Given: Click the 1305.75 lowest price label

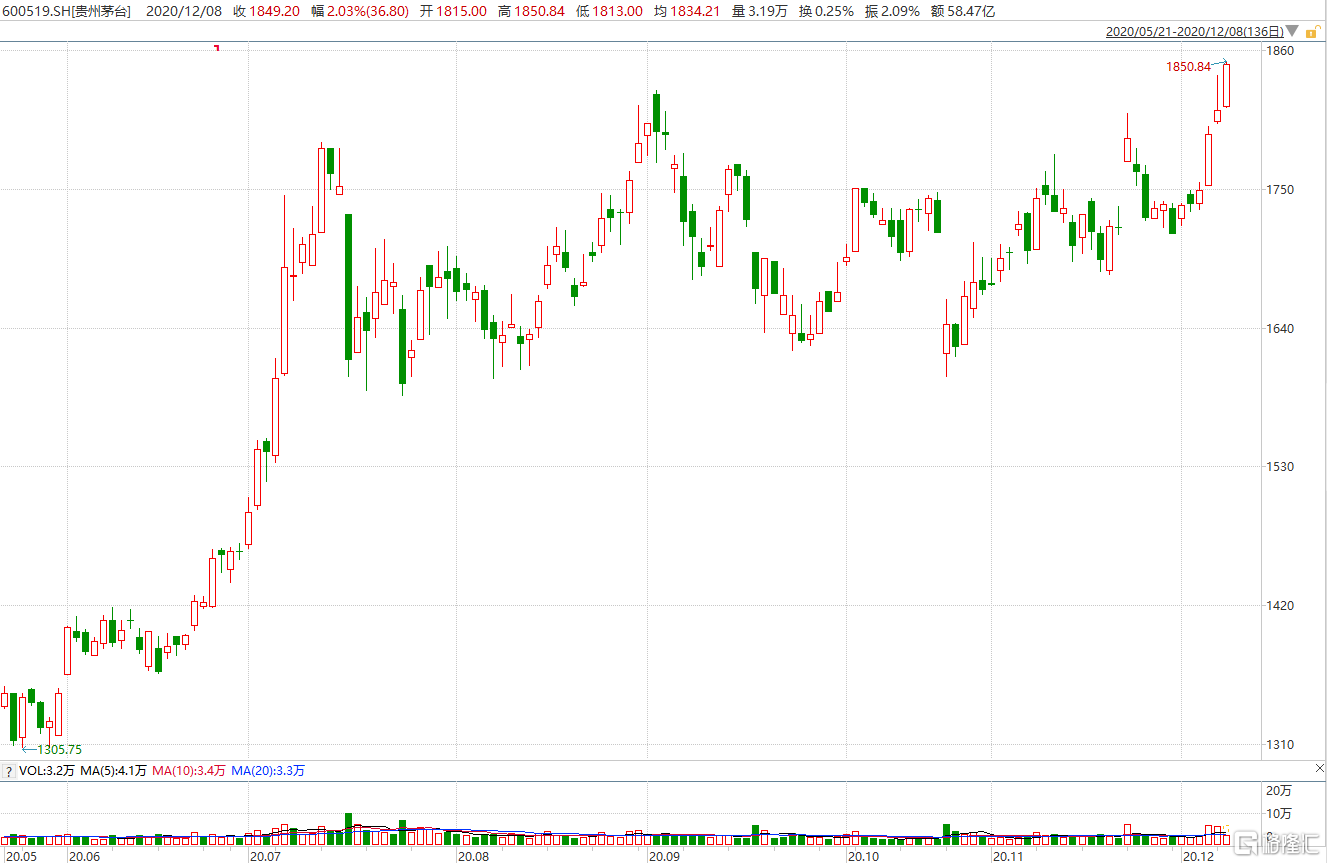Looking at the screenshot, I should coord(60,749).
